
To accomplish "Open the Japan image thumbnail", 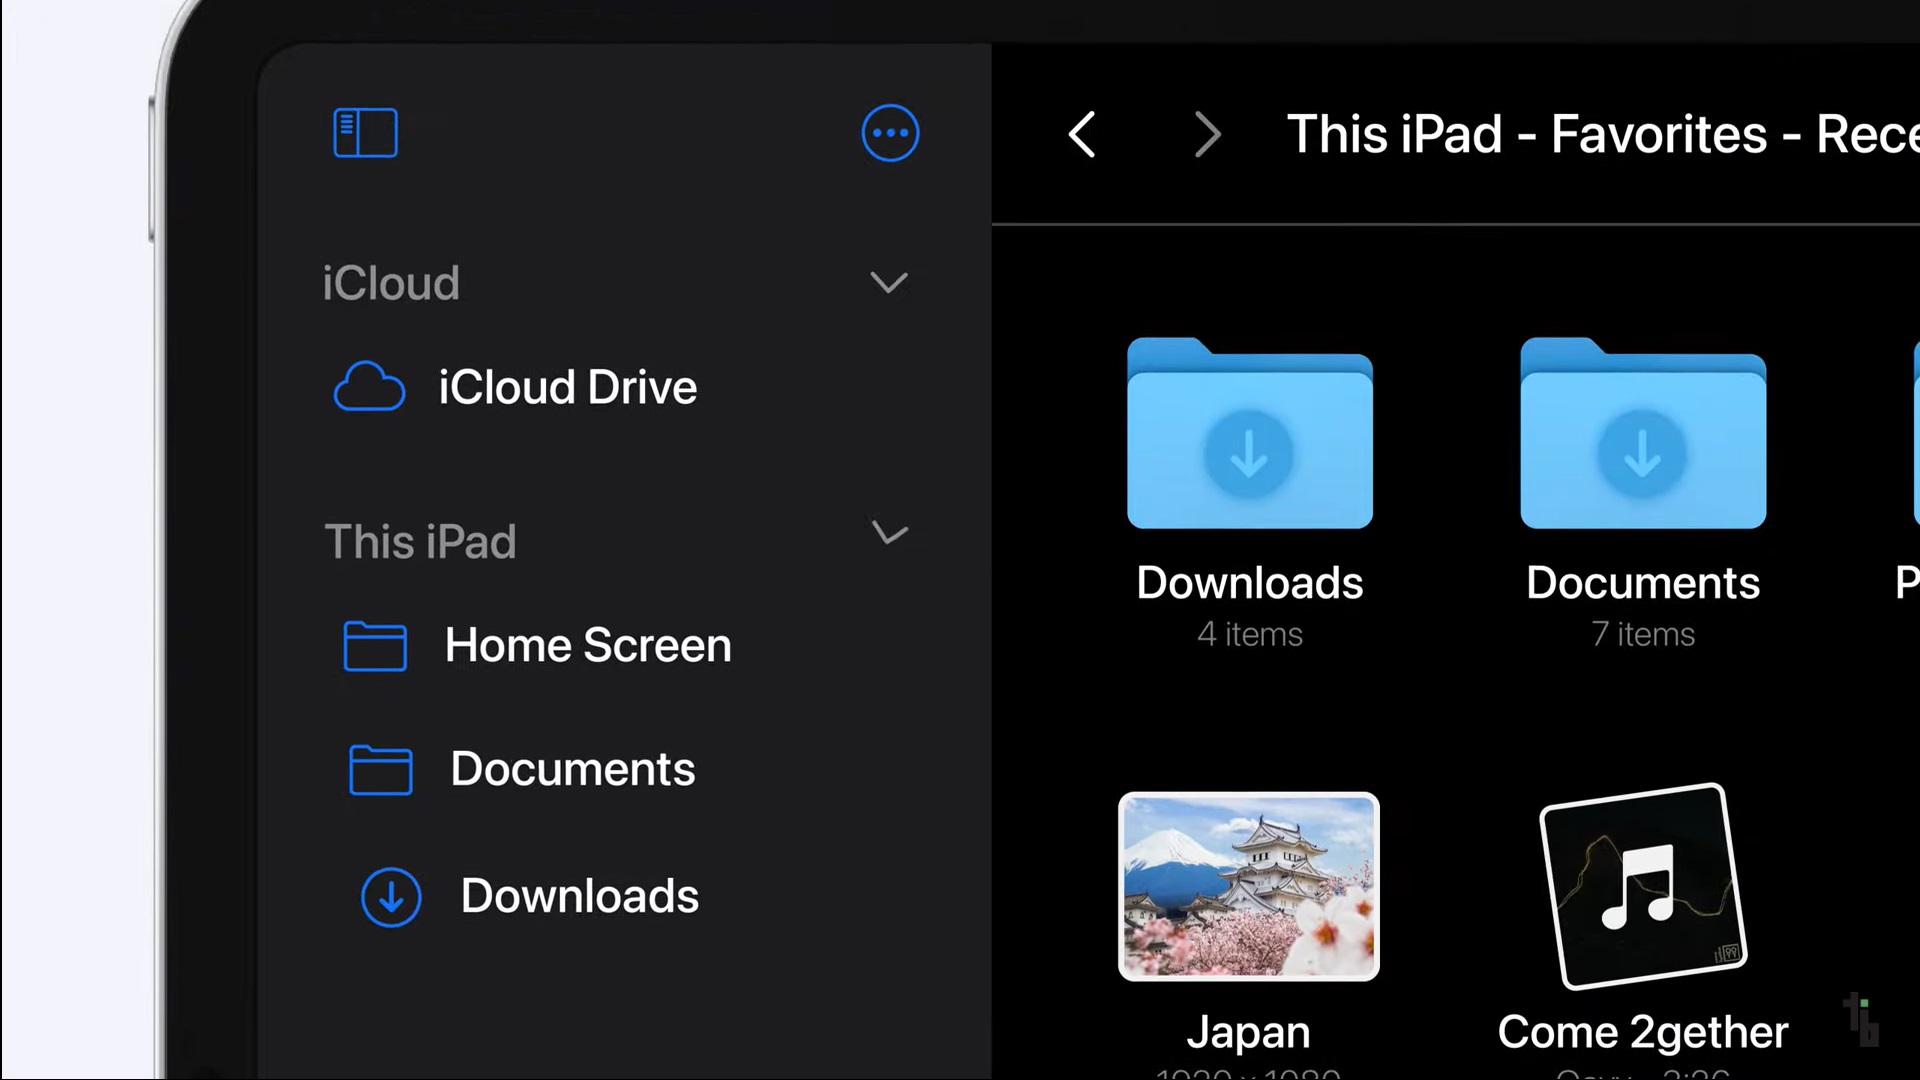I will coord(1248,886).
